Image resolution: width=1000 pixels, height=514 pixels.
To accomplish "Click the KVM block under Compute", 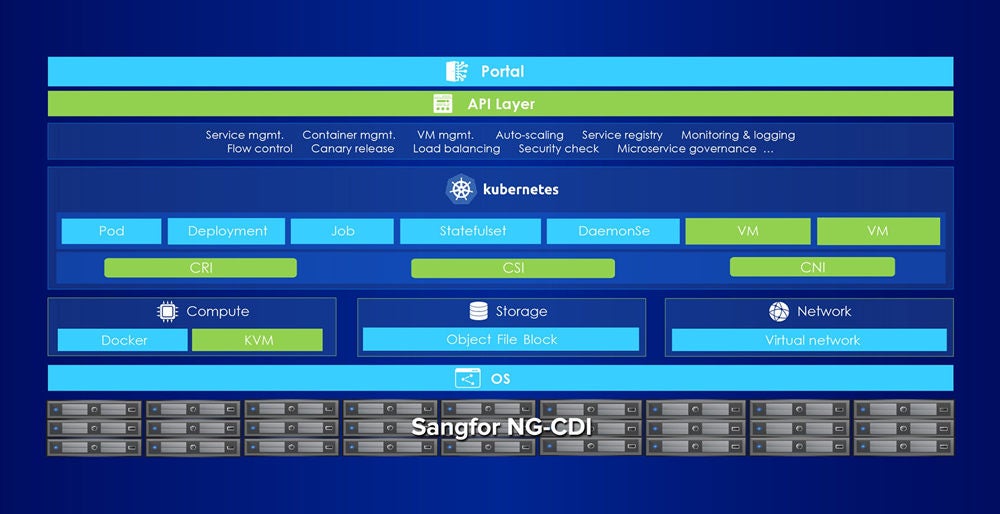I will [257, 340].
